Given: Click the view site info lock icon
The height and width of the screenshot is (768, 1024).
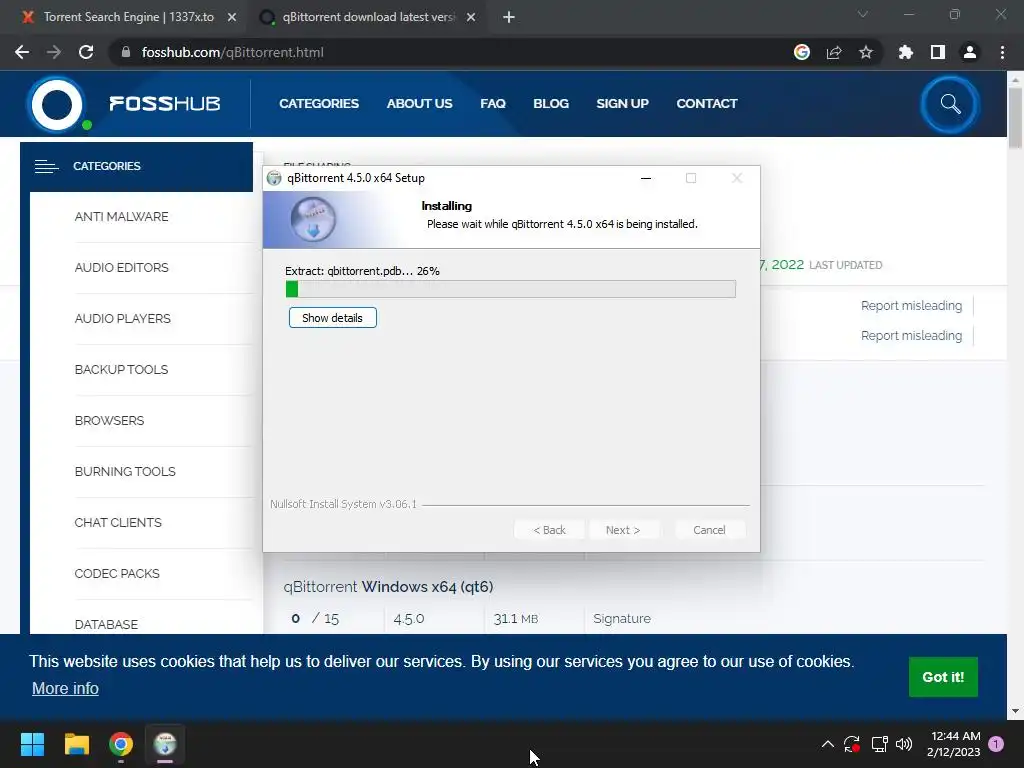Looking at the screenshot, I should click(x=126, y=52).
